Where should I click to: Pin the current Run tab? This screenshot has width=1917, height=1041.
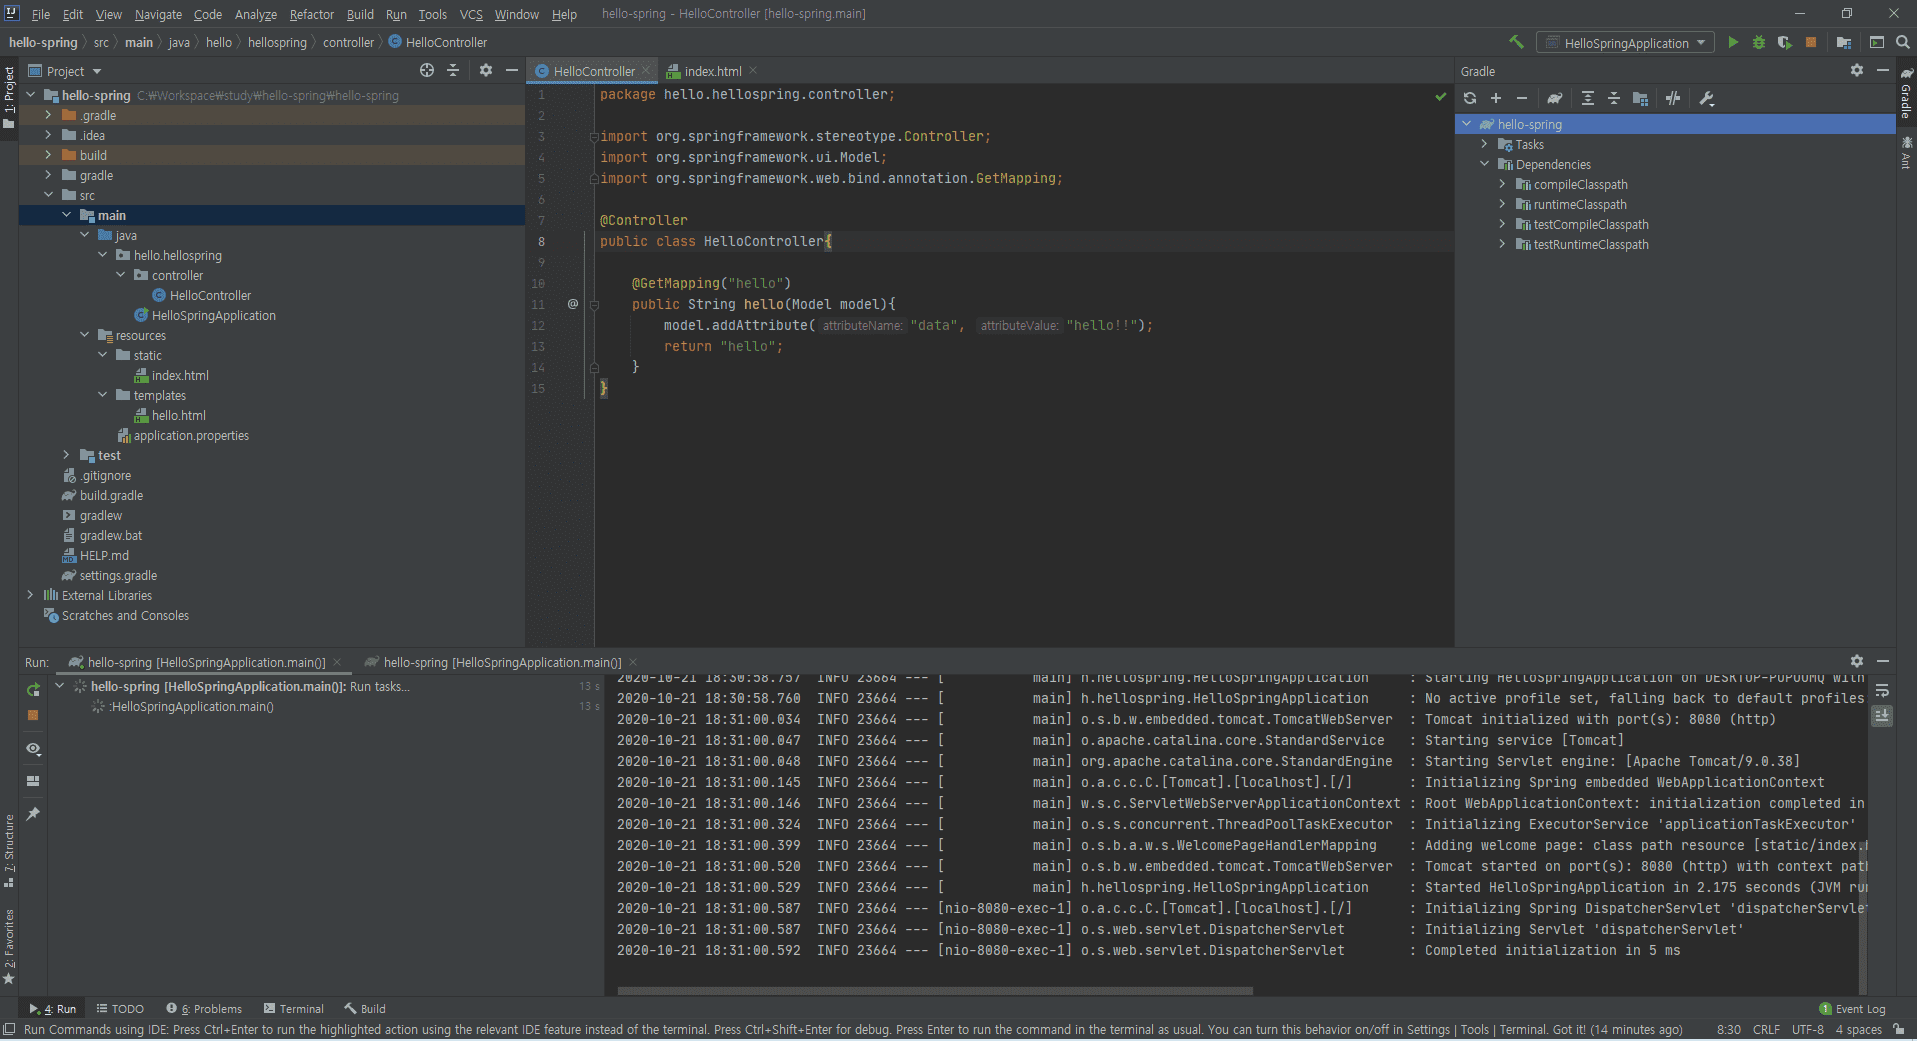pyautogui.click(x=33, y=814)
